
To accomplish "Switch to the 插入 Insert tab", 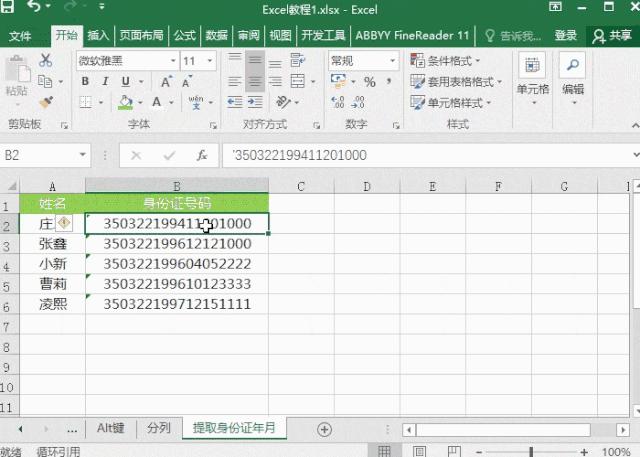I will point(98,35).
